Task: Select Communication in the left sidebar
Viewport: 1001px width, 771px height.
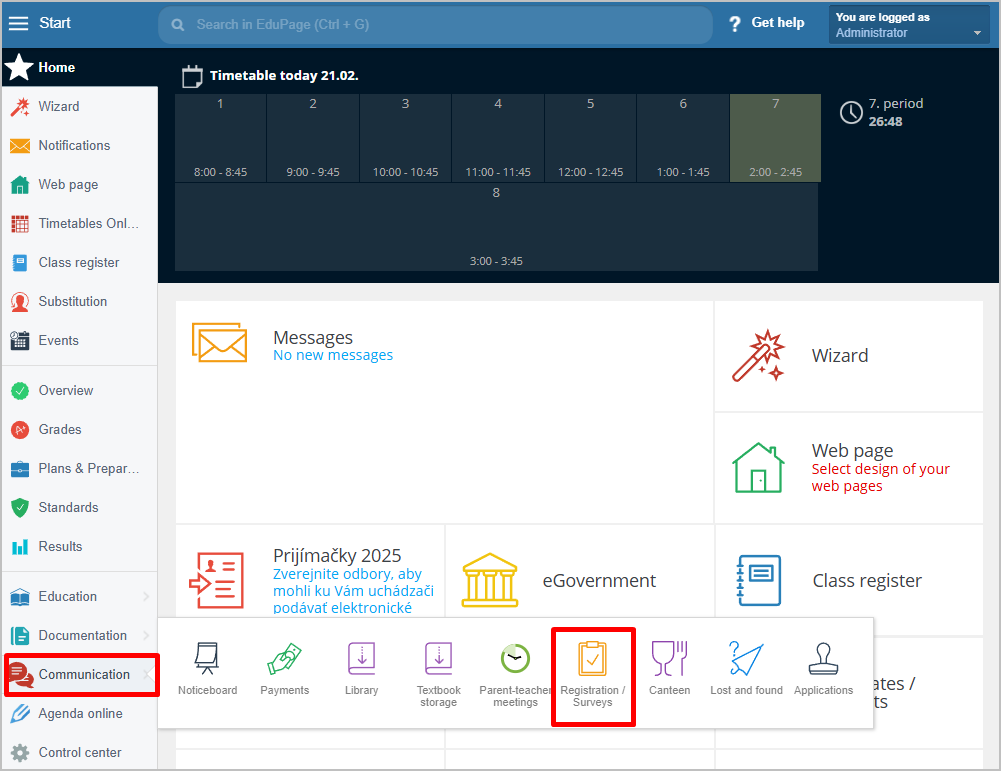Action: [x=82, y=675]
